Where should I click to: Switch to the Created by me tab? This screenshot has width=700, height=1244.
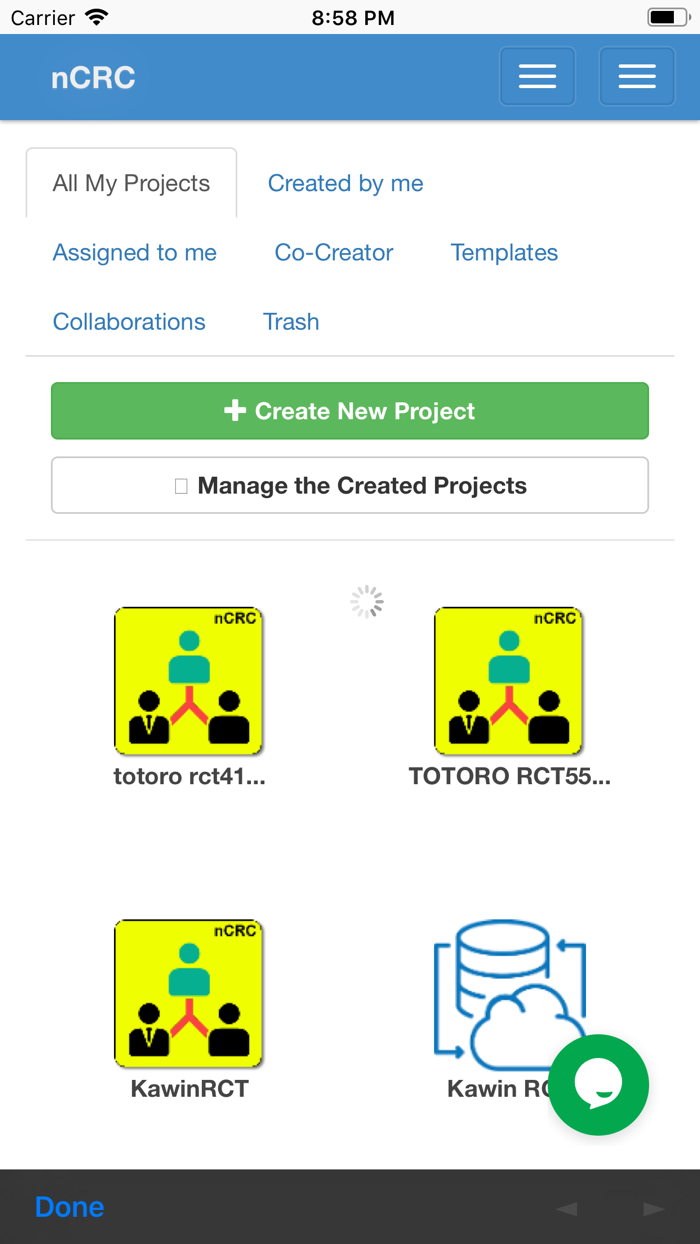pos(345,183)
